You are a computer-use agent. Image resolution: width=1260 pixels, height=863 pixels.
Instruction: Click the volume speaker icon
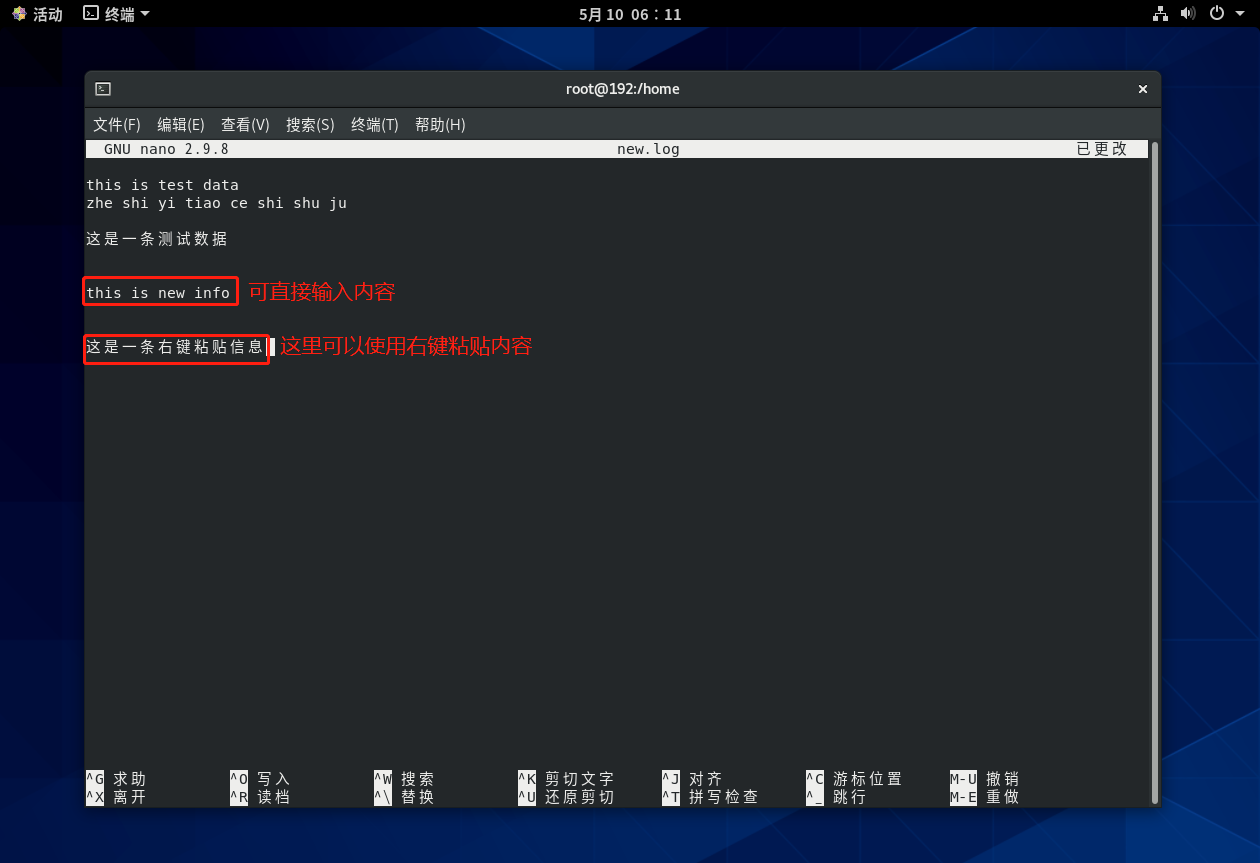pyautogui.click(x=1188, y=14)
